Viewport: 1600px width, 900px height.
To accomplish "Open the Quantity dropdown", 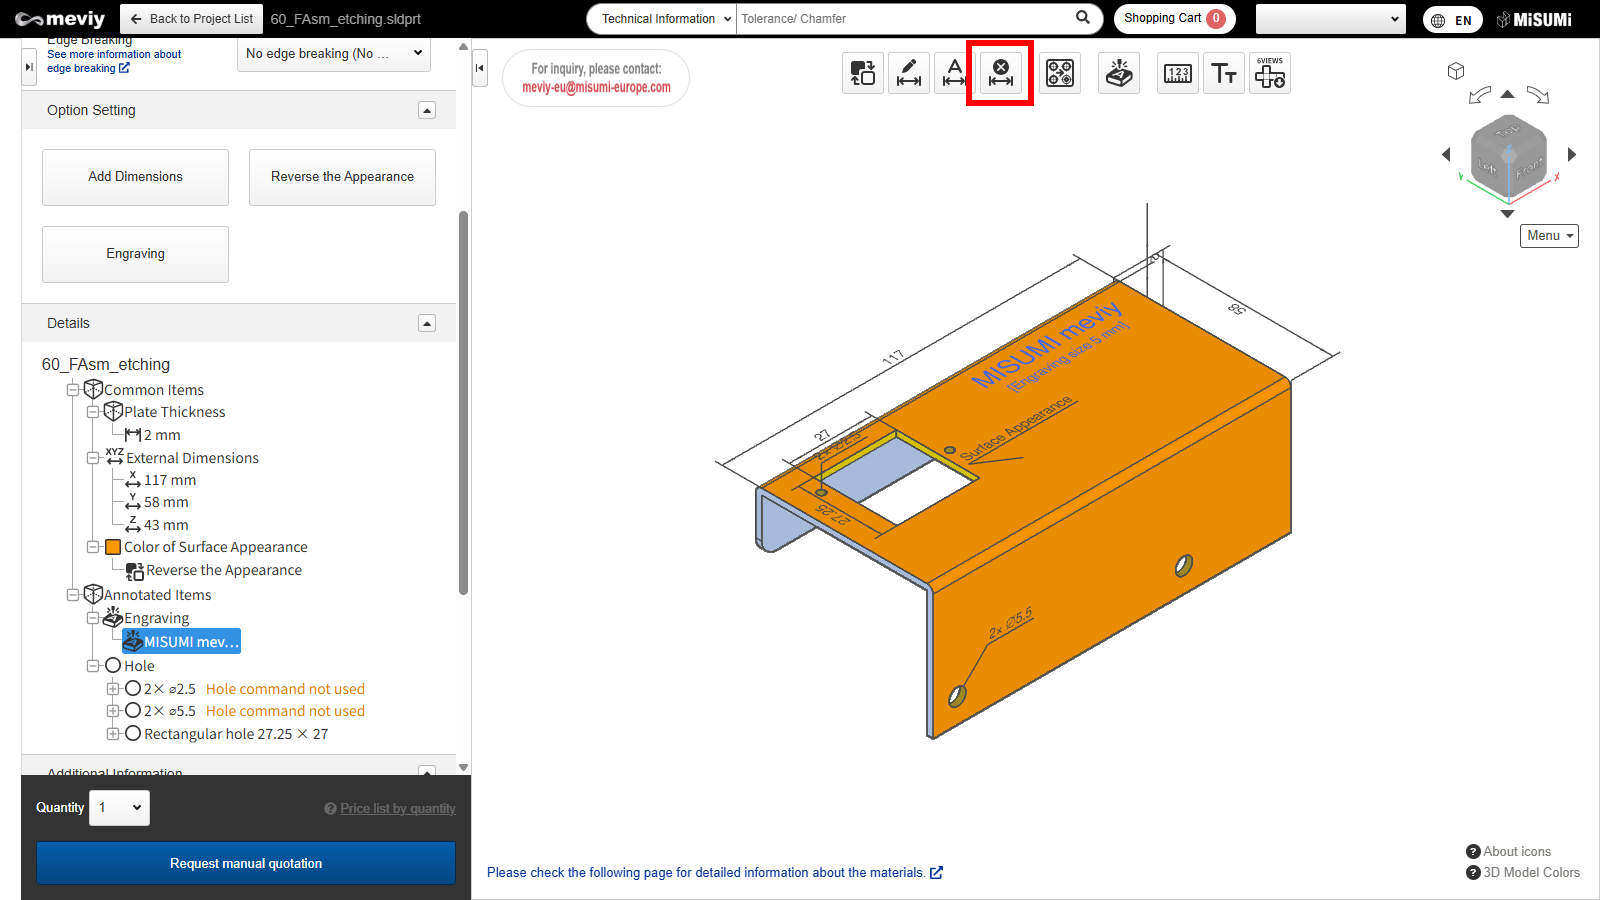I will coord(120,808).
